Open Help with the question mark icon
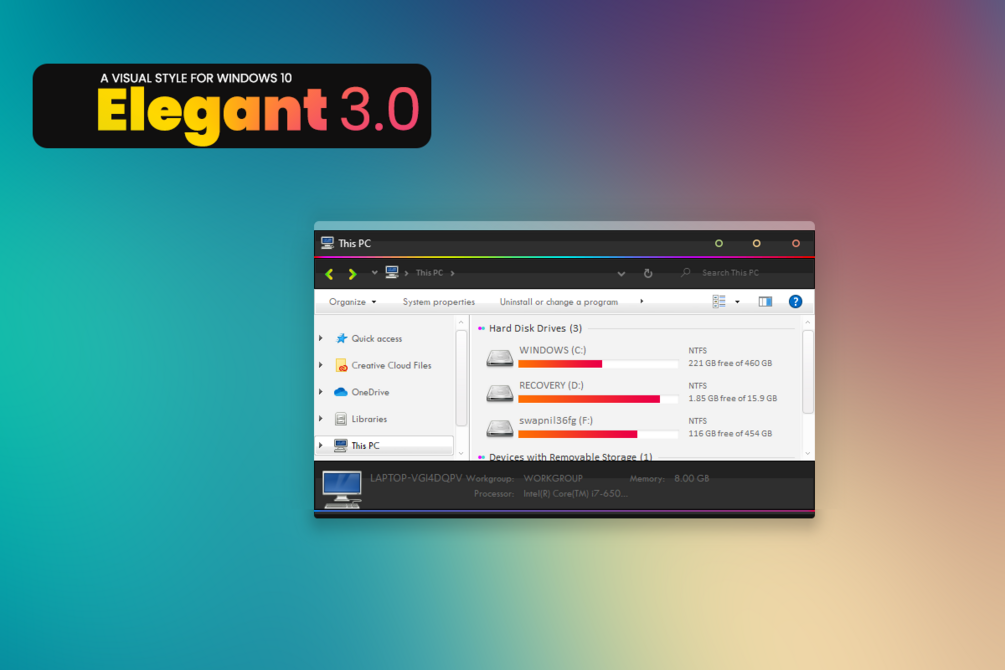Image resolution: width=1005 pixels, height=670 pixels. point(795,301)
